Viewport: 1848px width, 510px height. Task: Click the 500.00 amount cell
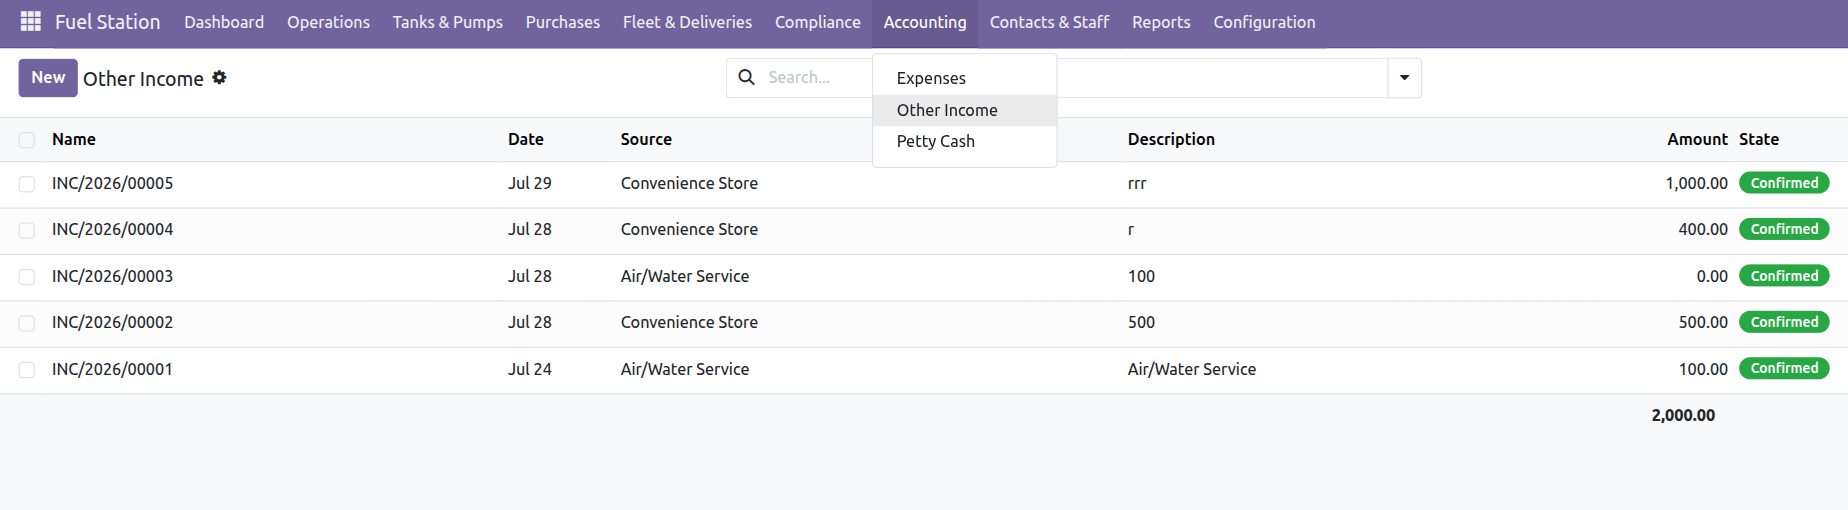click(1703, 322)
